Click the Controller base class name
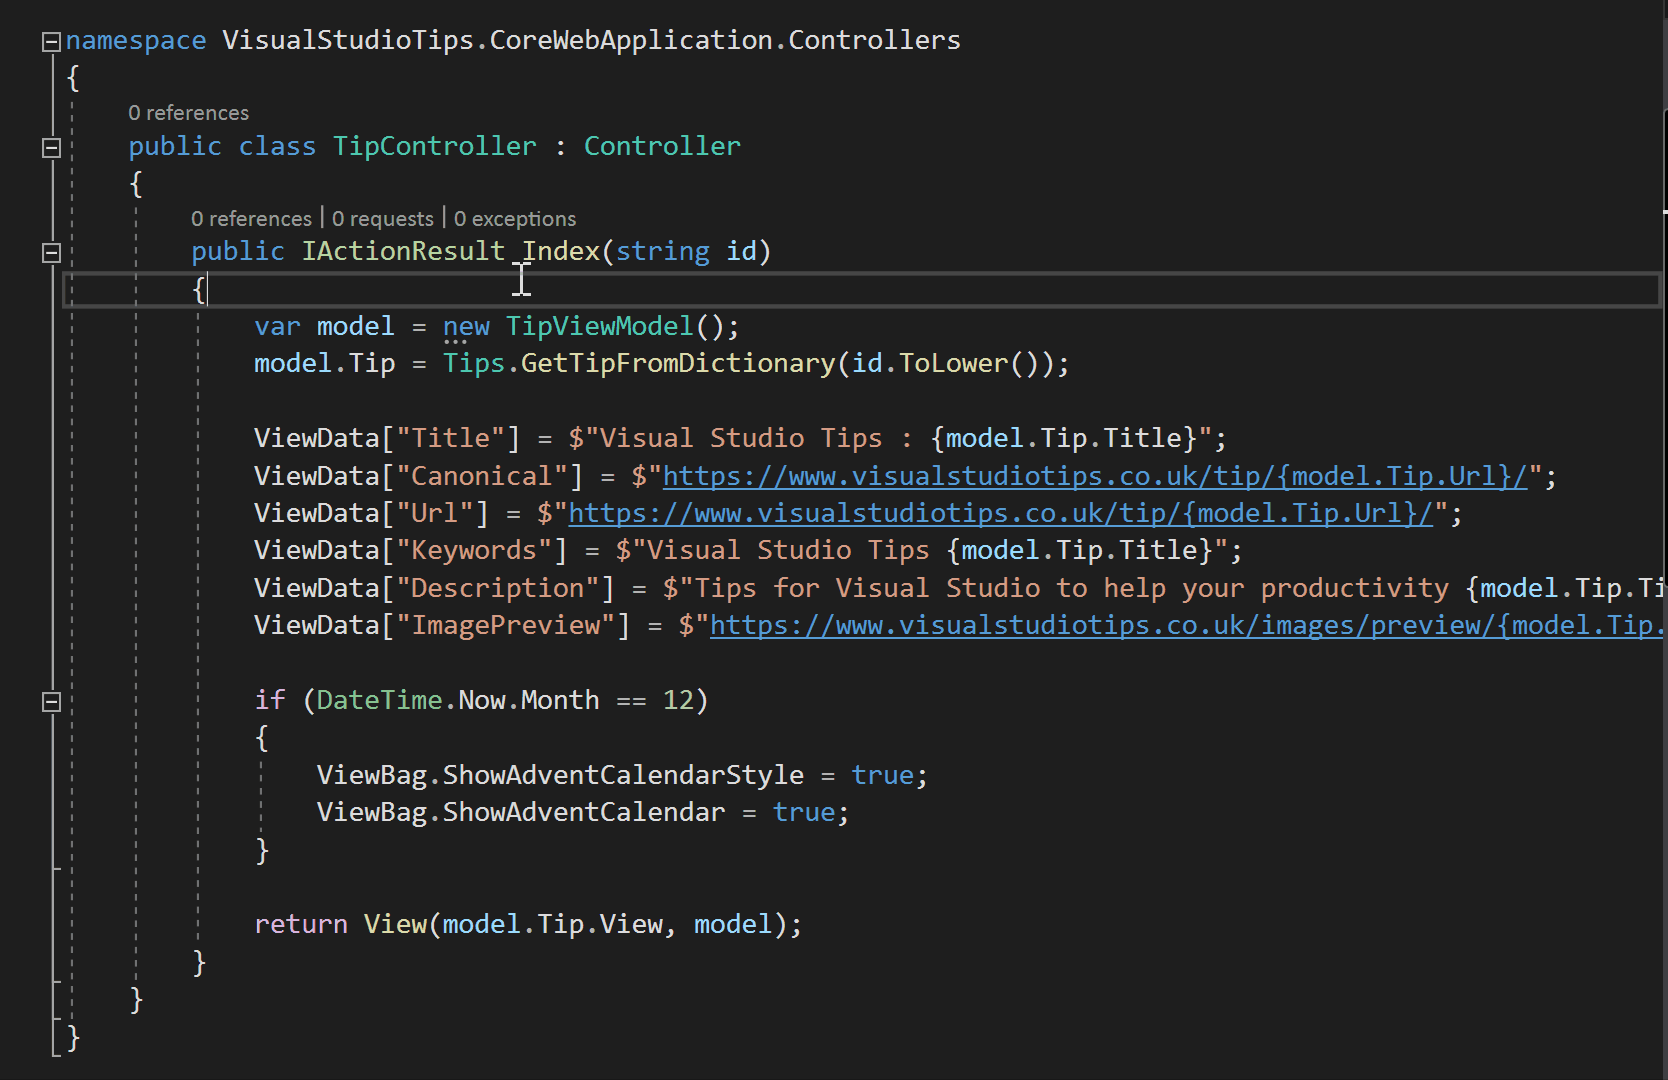1668x1080 pixels. pyautogui.click(x=662, y=146)
